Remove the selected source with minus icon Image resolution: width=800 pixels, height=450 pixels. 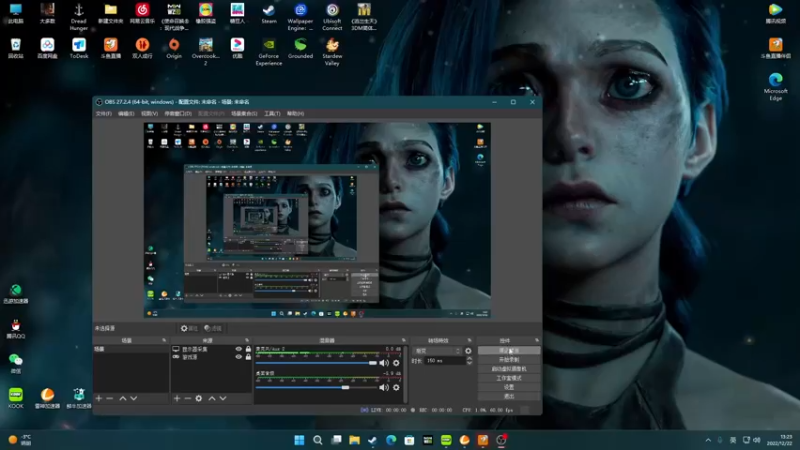[x=187, y=398]
